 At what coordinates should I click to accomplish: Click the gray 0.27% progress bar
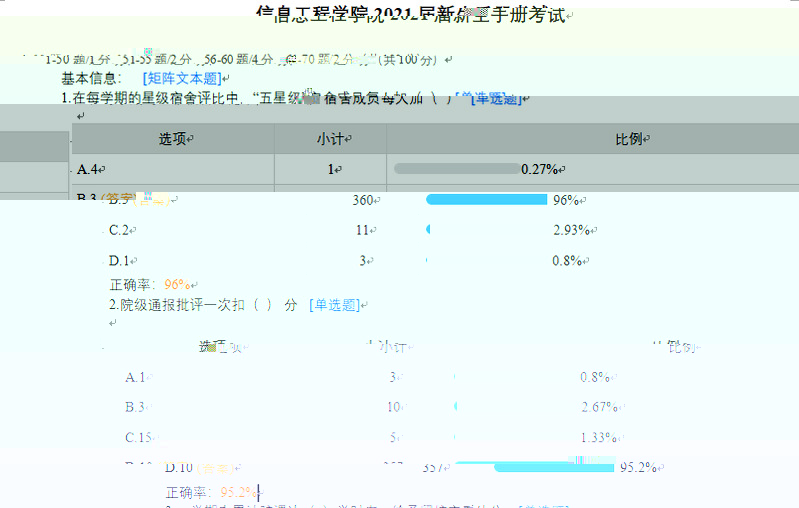(x=457, y=169)
